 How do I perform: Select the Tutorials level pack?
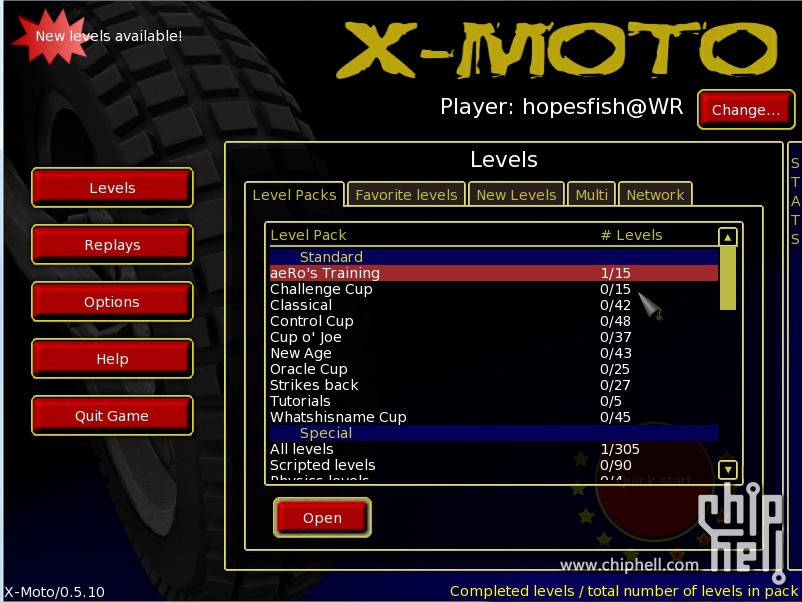[x=494, y=401]
